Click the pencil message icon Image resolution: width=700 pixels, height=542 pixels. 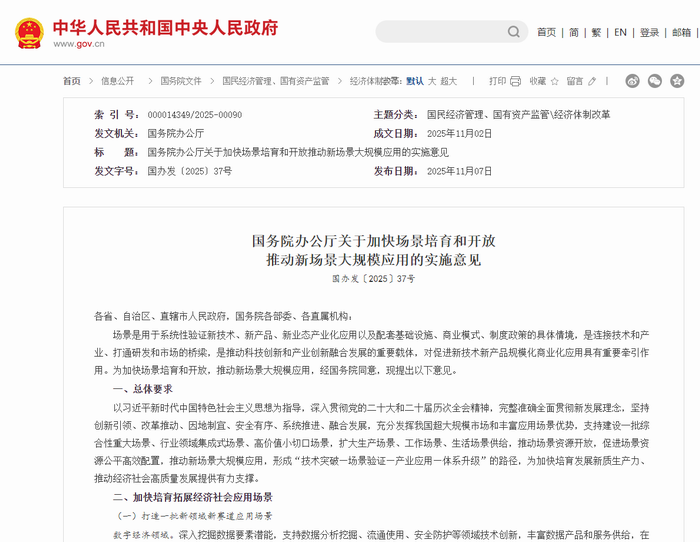coord(592,81)
